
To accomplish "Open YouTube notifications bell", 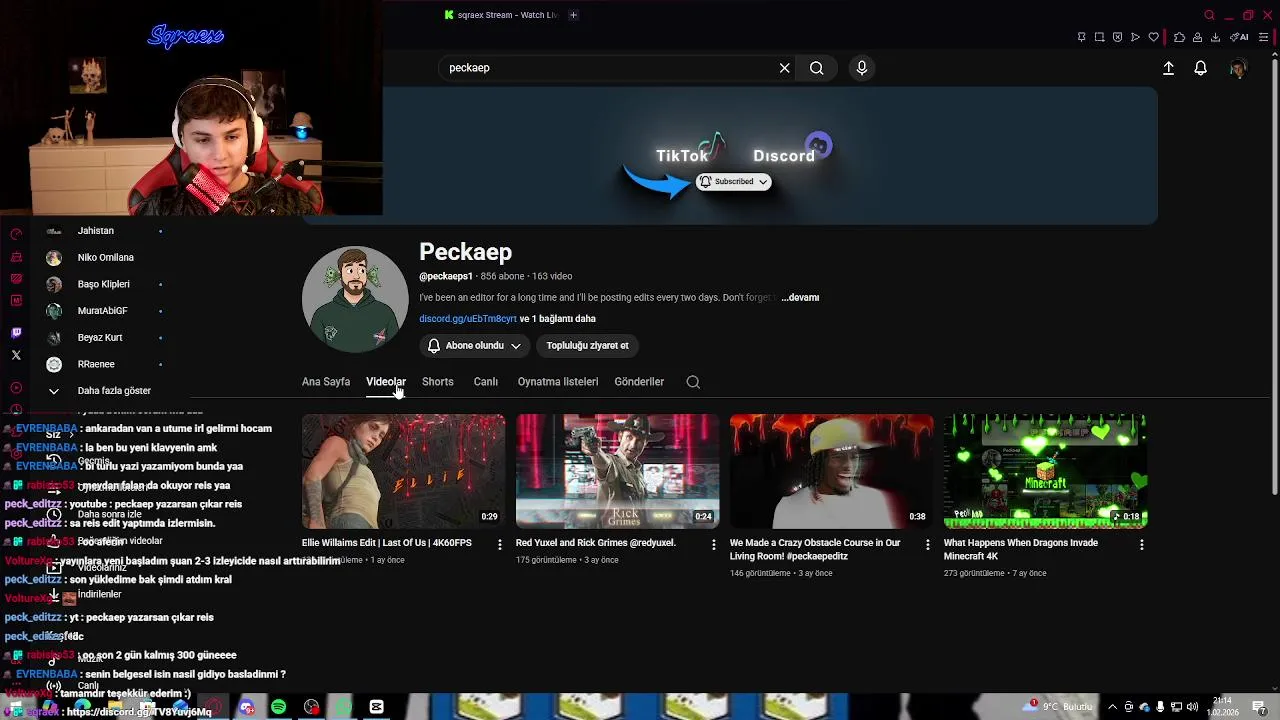I will [x=1200, y=68].
